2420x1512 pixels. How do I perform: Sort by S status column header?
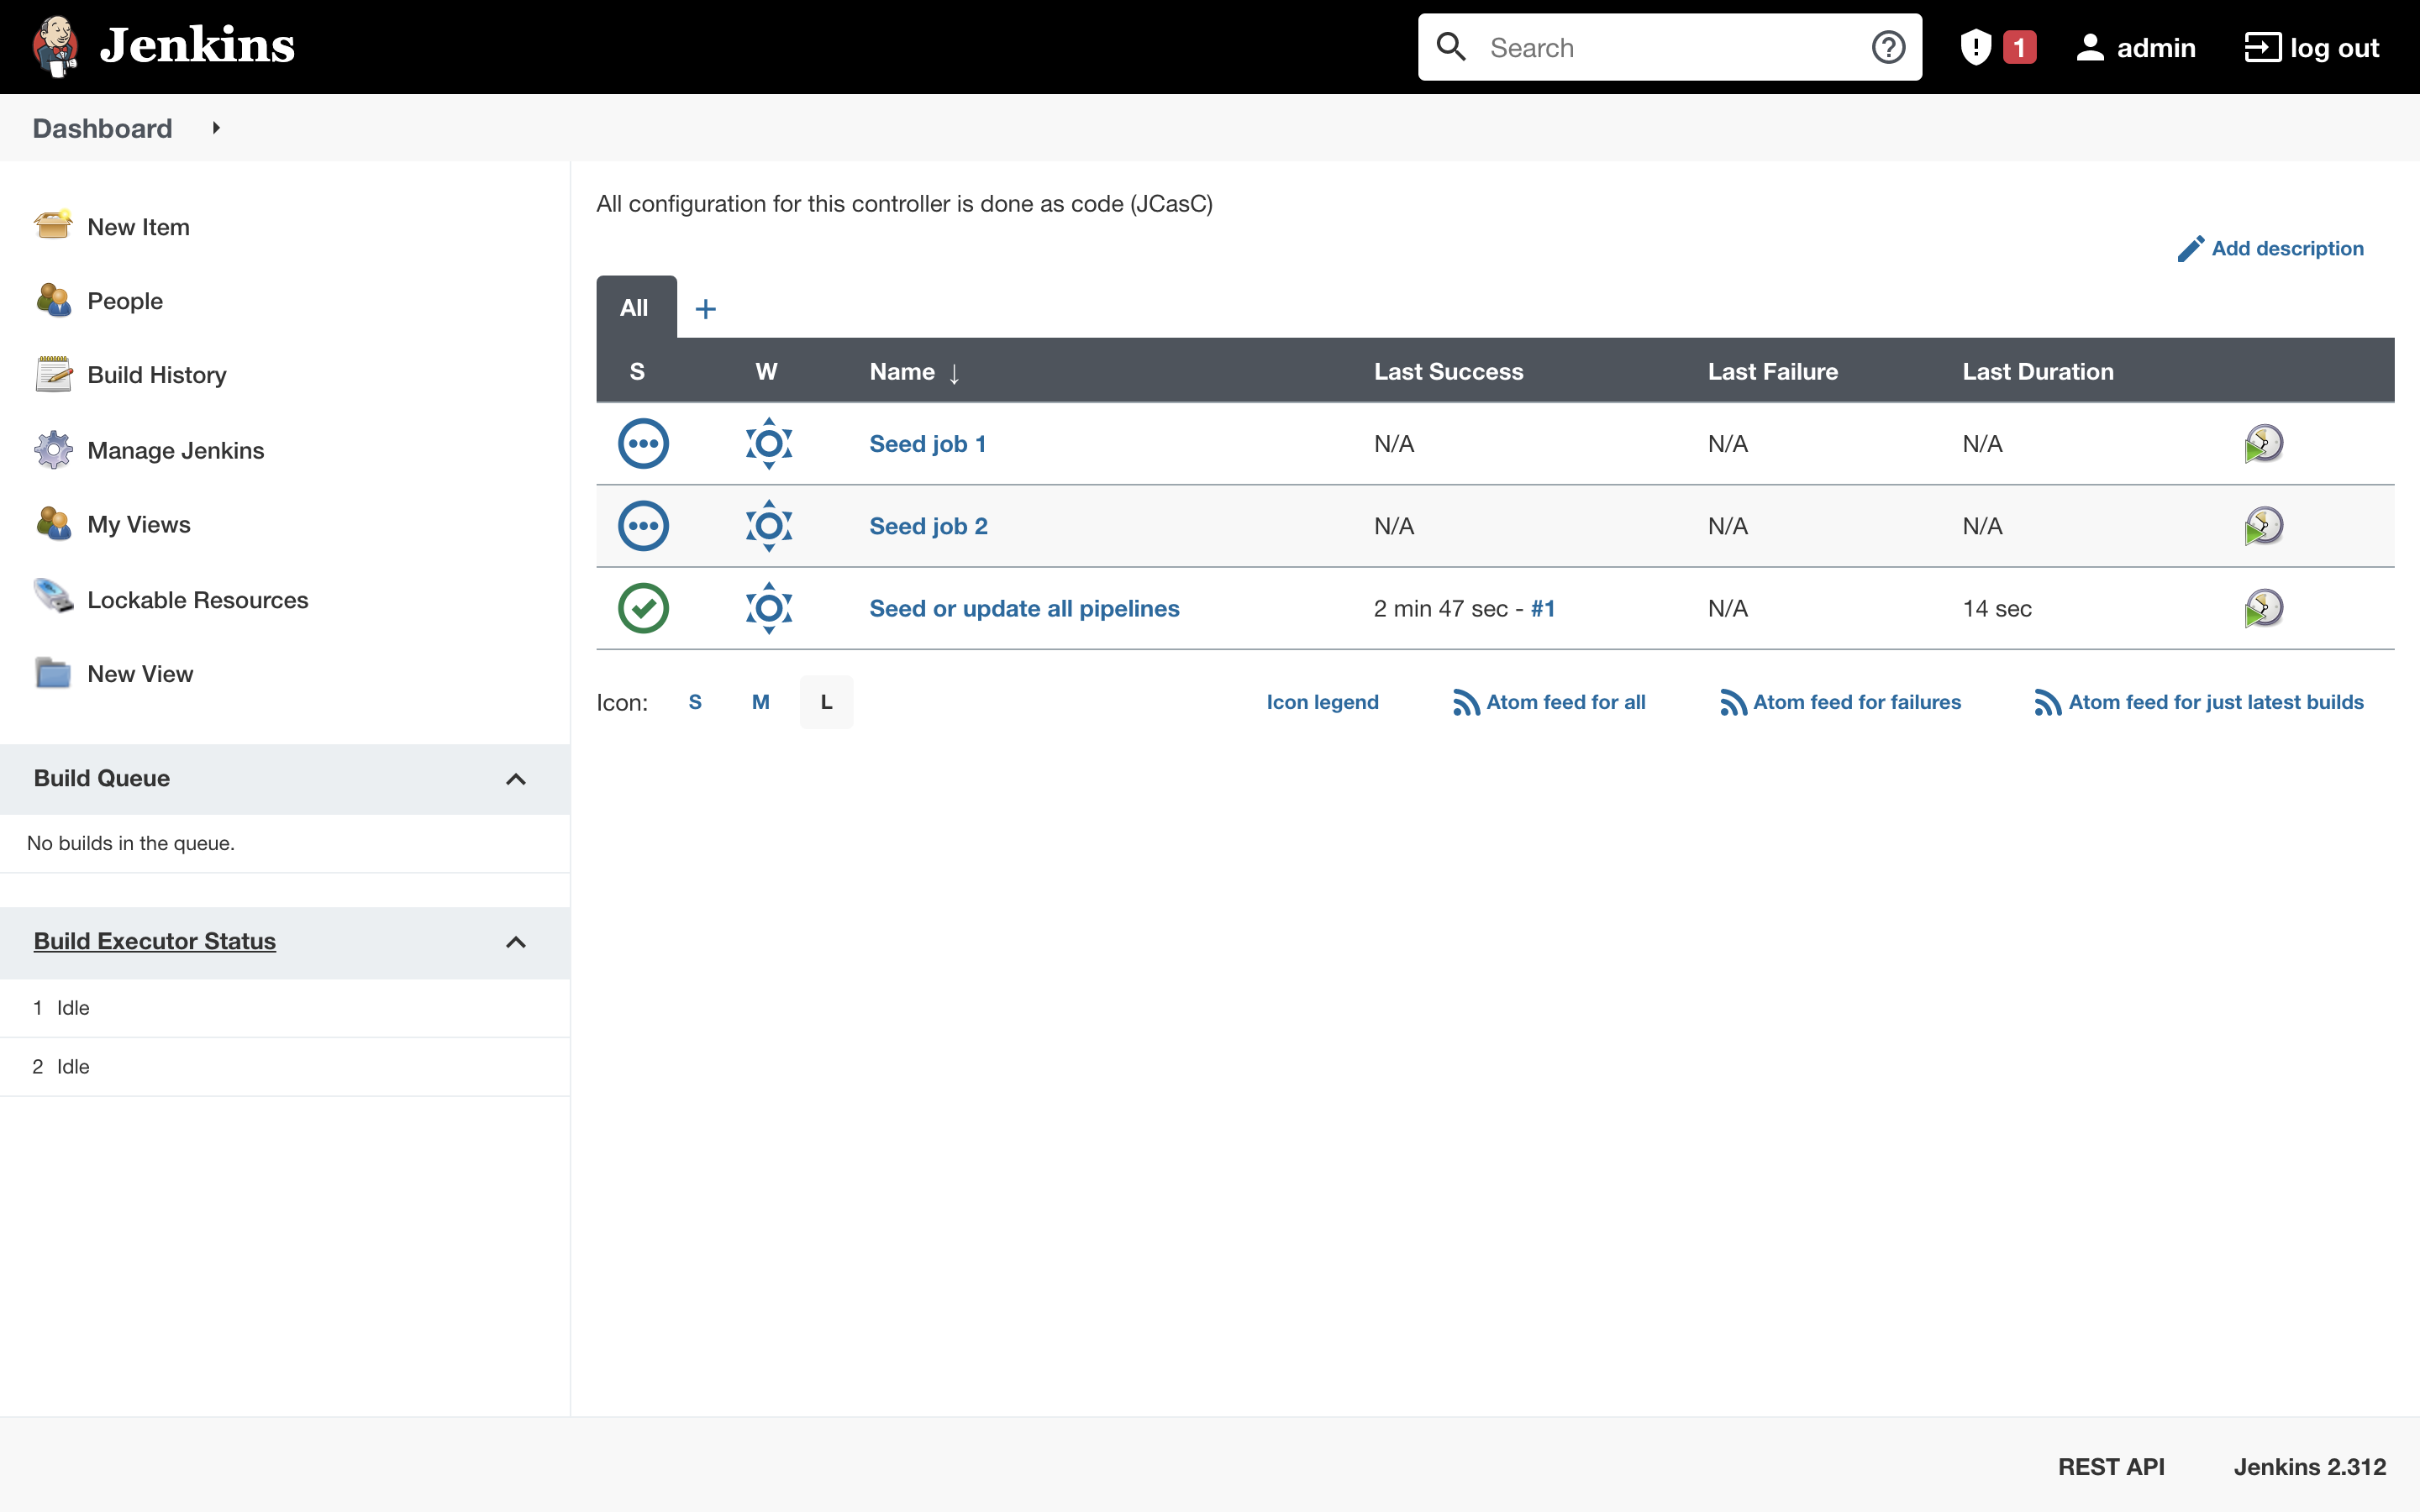(637, 371)
